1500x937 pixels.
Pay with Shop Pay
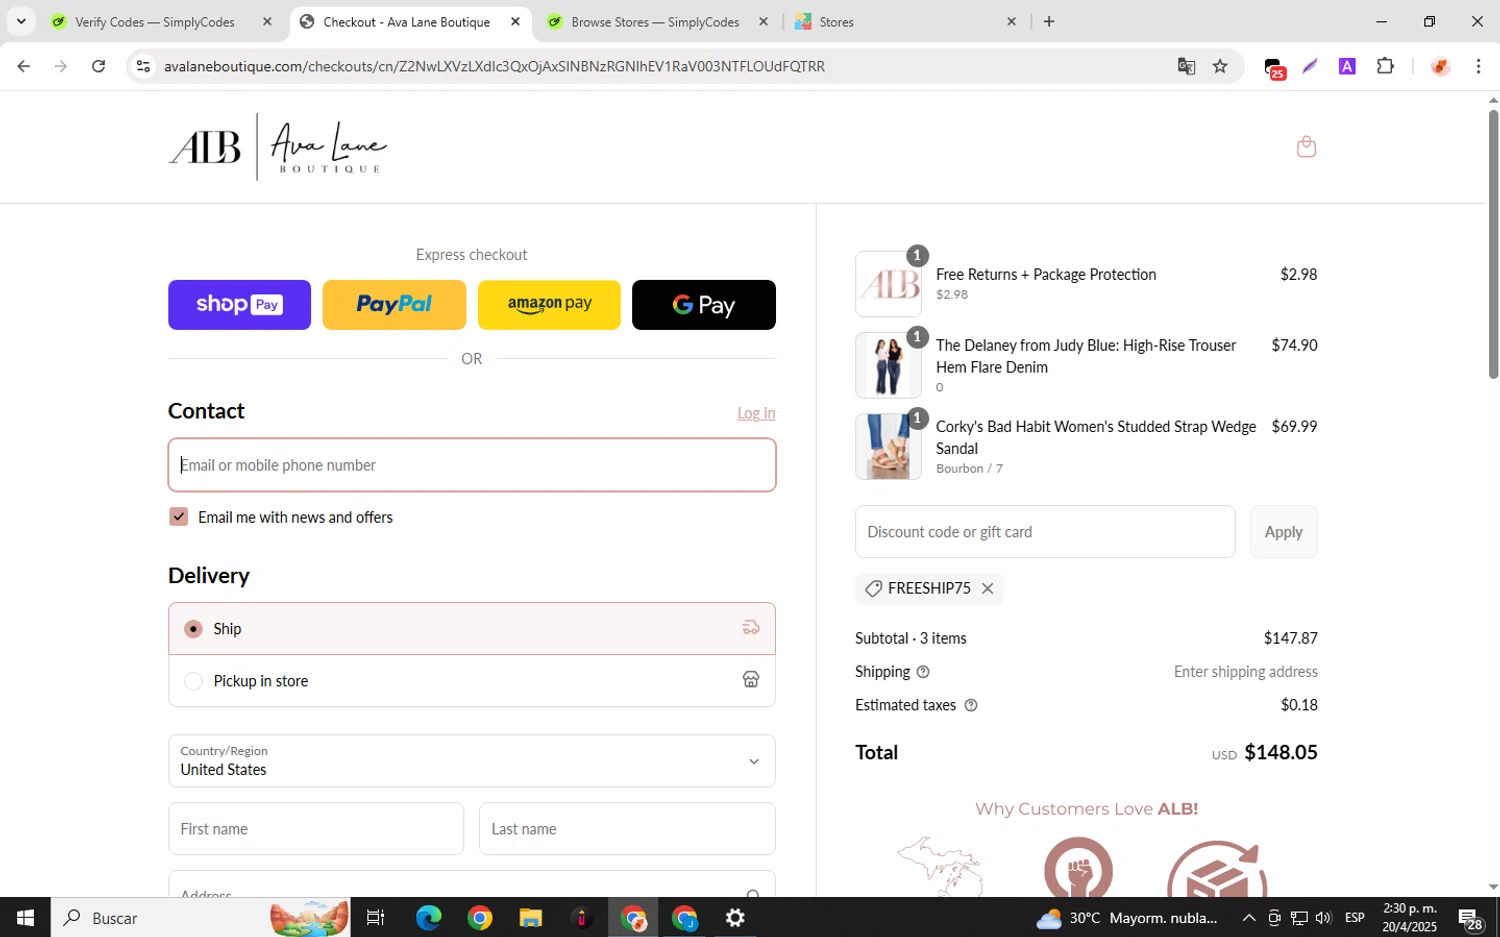click(x=239, y=305)
